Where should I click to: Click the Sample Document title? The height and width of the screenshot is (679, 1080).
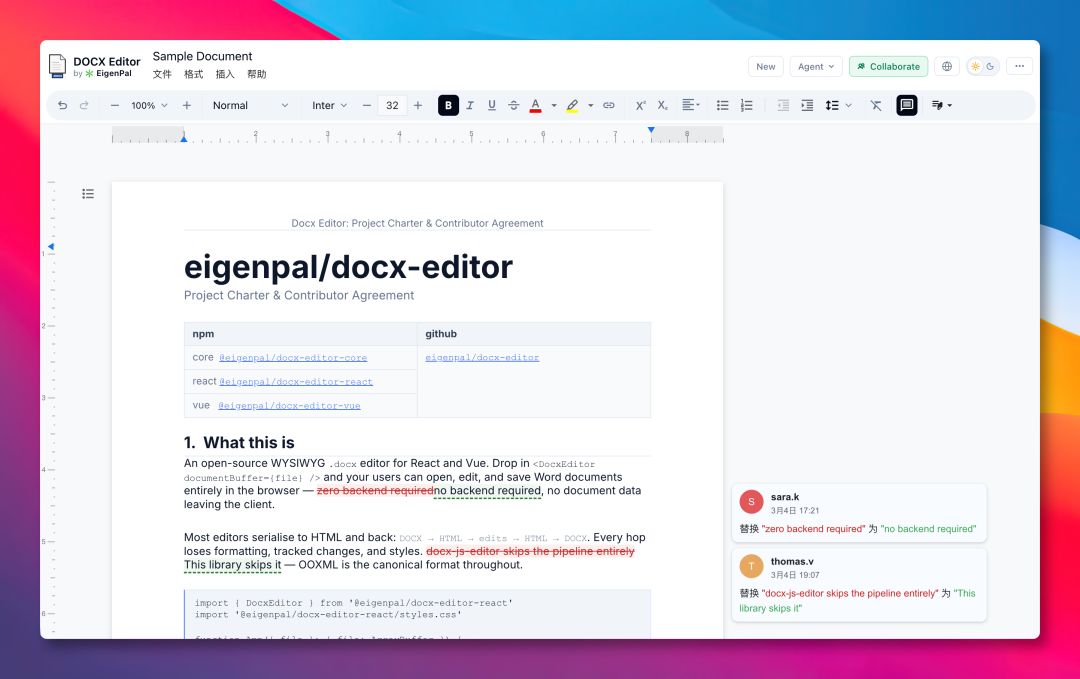pos(202,56)
